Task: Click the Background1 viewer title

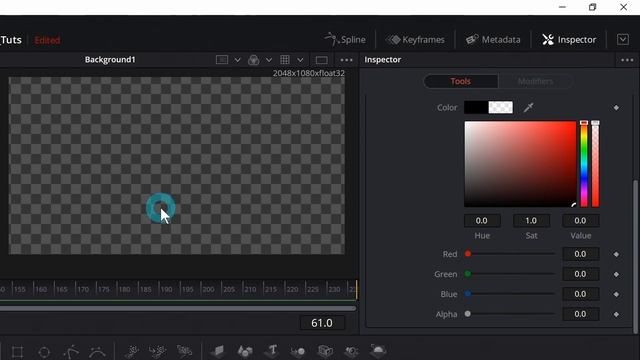Action: (x=110, y=60)
